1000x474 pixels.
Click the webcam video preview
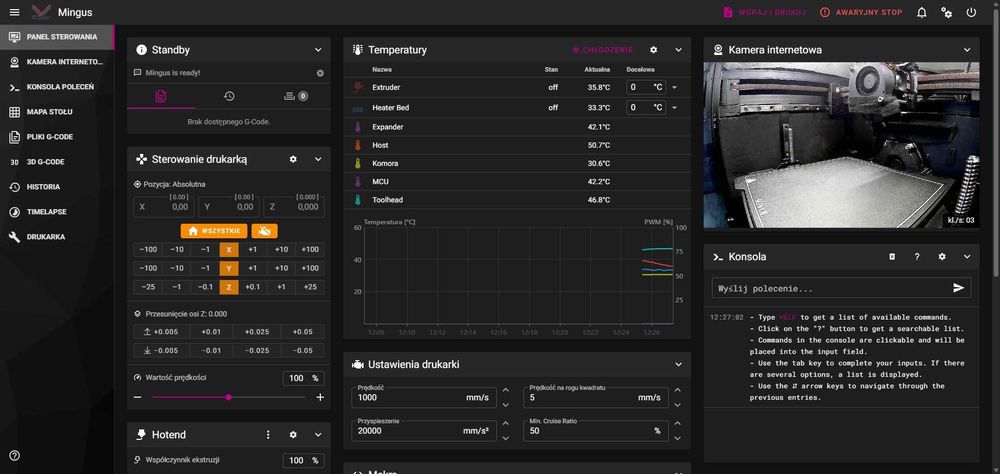[x=841, y=145]
